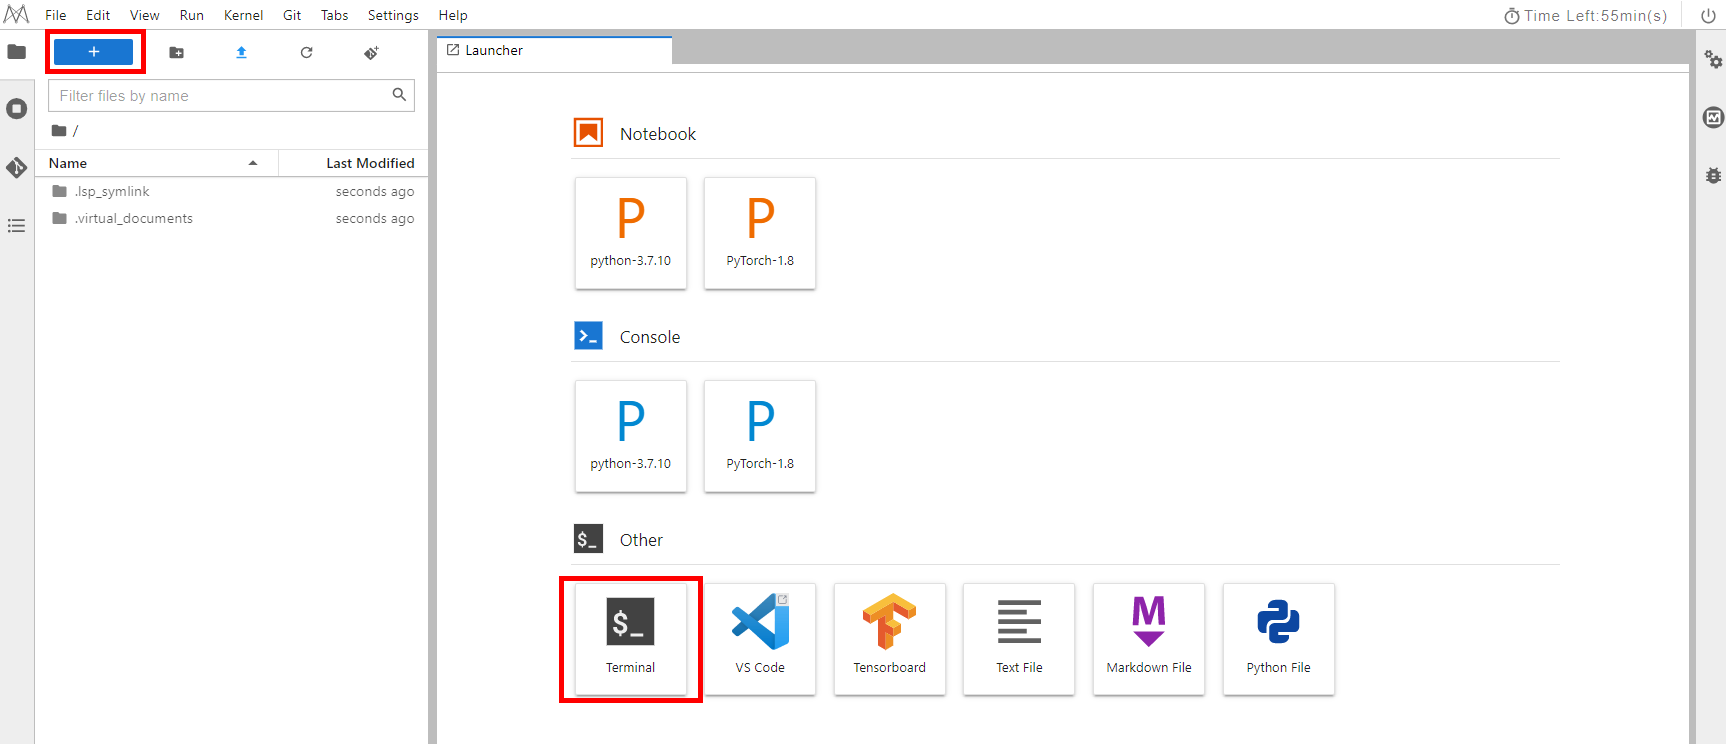Open the Running Terminals and Kernels sidebar

pyautogui.click(x=17, y=109)
